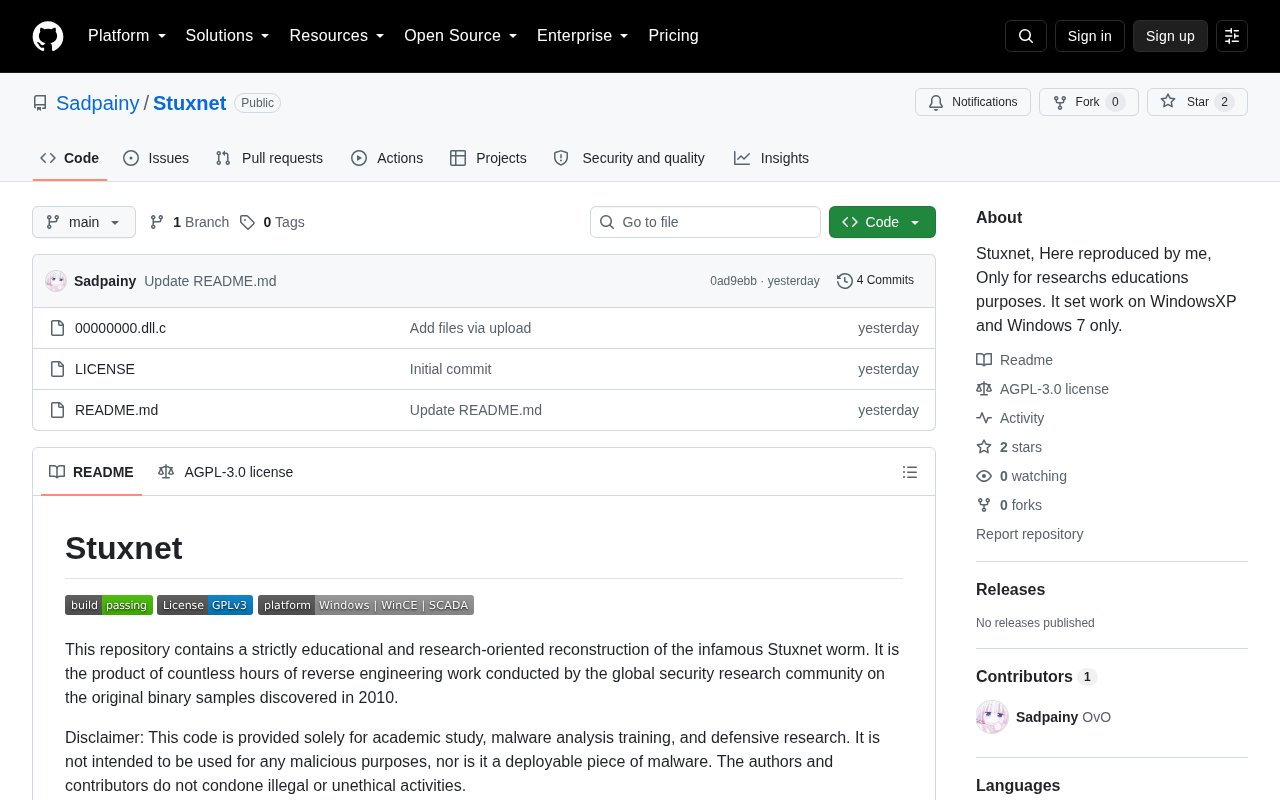The image size is (1280, 800).
Task: Open the AGPL-3.0 license link in About
Action: 1042,389
